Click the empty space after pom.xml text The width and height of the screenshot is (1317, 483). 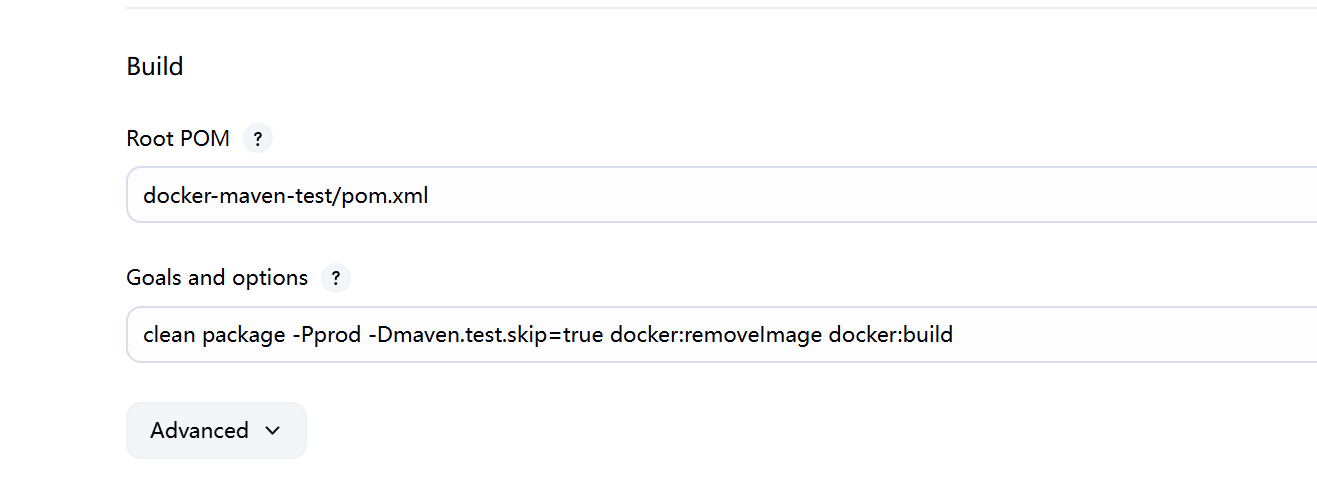[x=870, y=194]
